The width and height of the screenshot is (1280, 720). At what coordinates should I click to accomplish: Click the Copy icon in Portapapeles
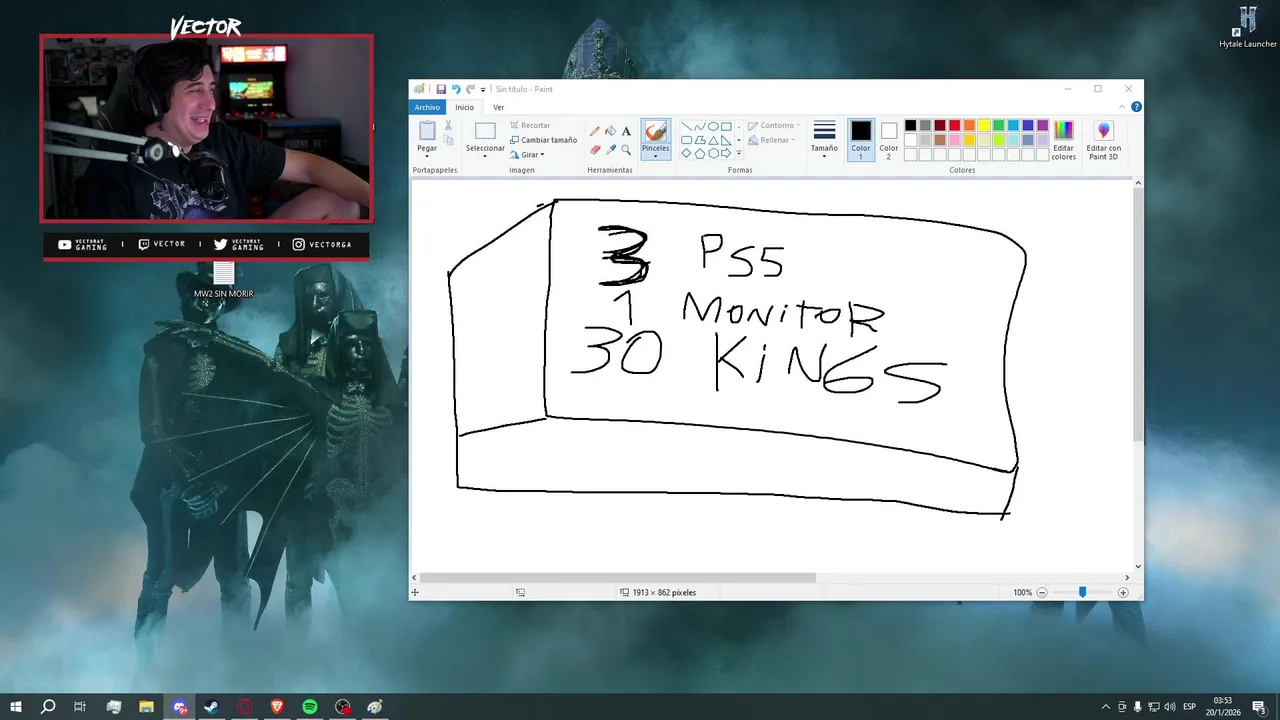[448, 141]
